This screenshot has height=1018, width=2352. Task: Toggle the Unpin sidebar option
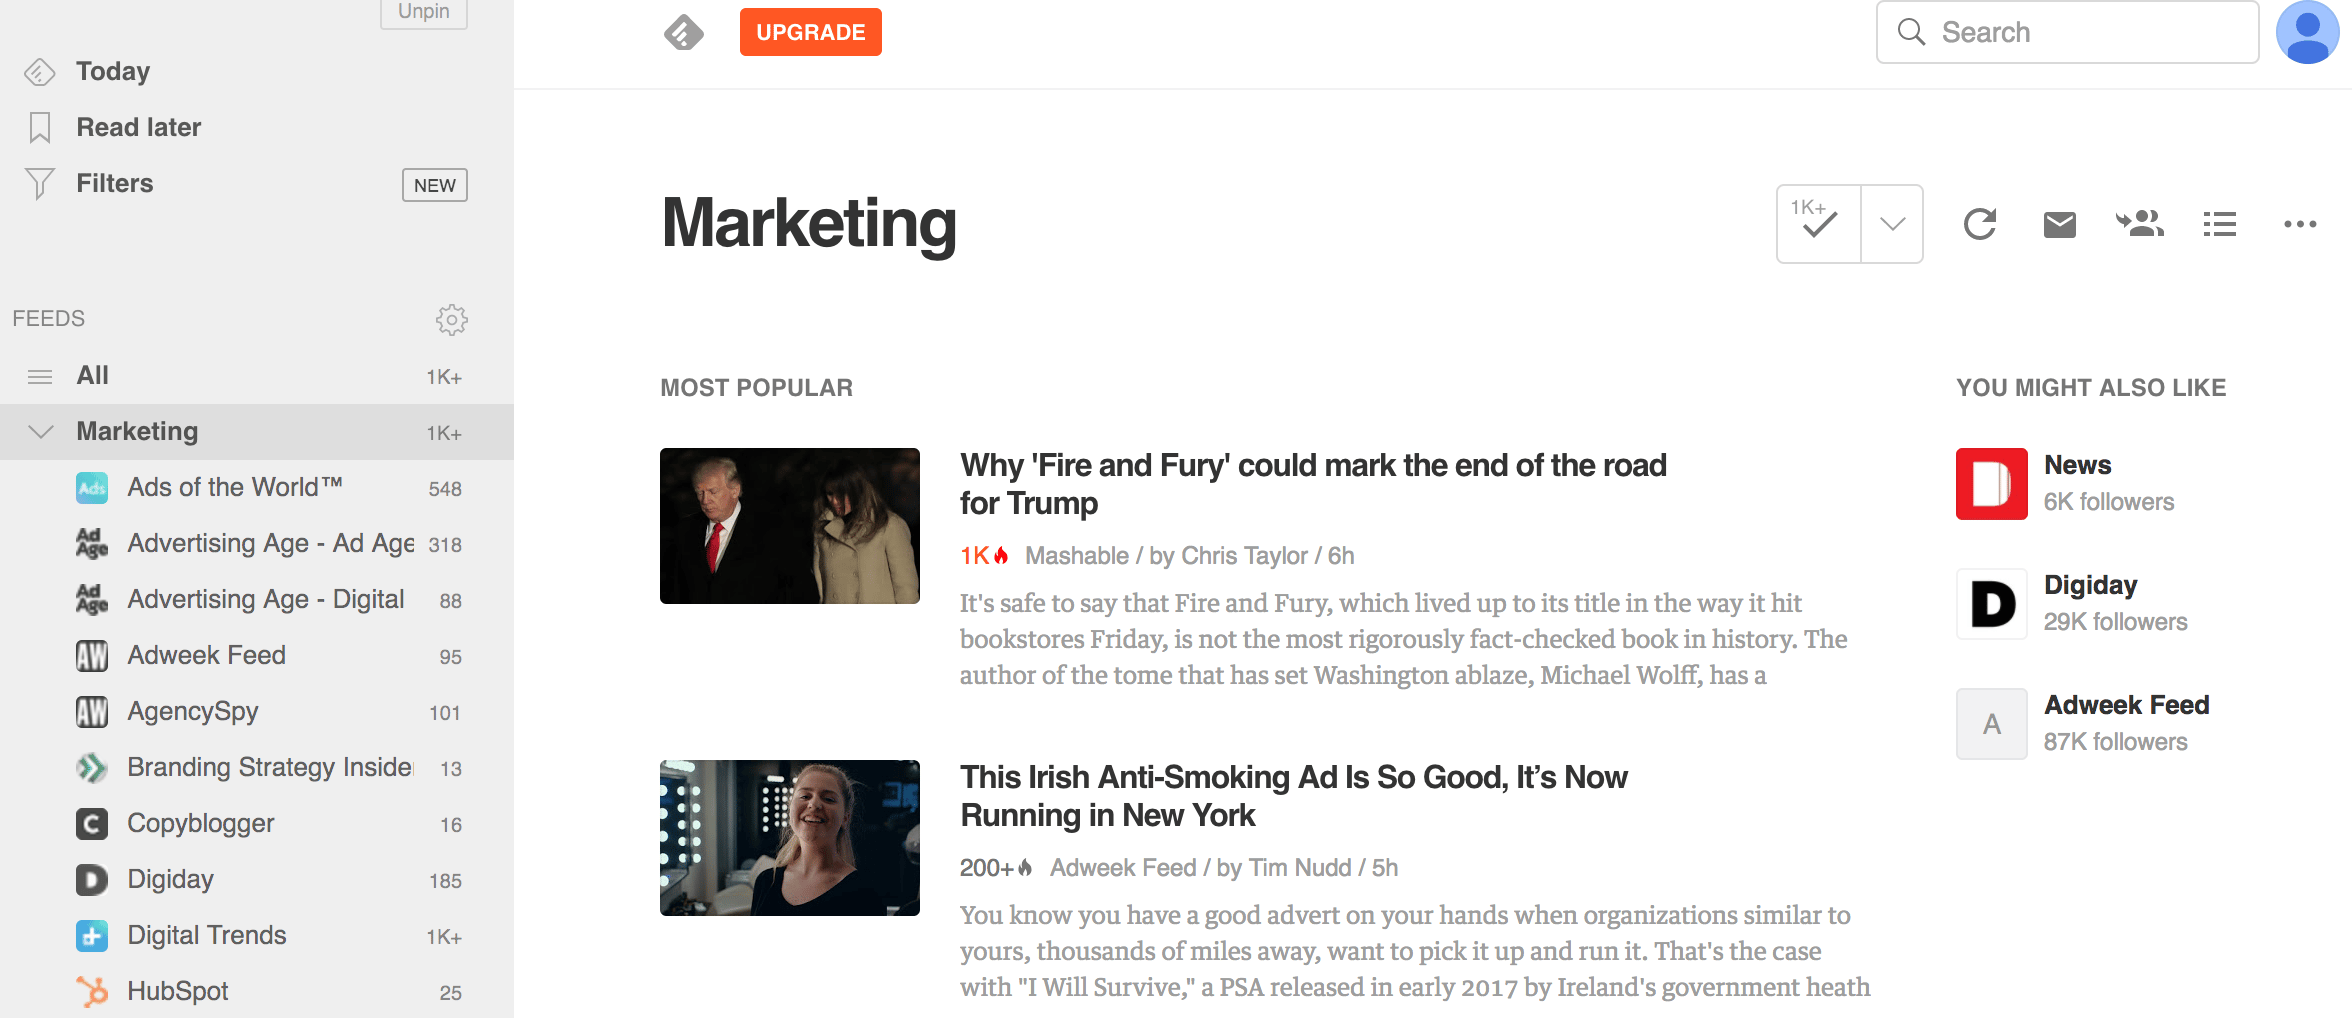(x=423, y=11)
